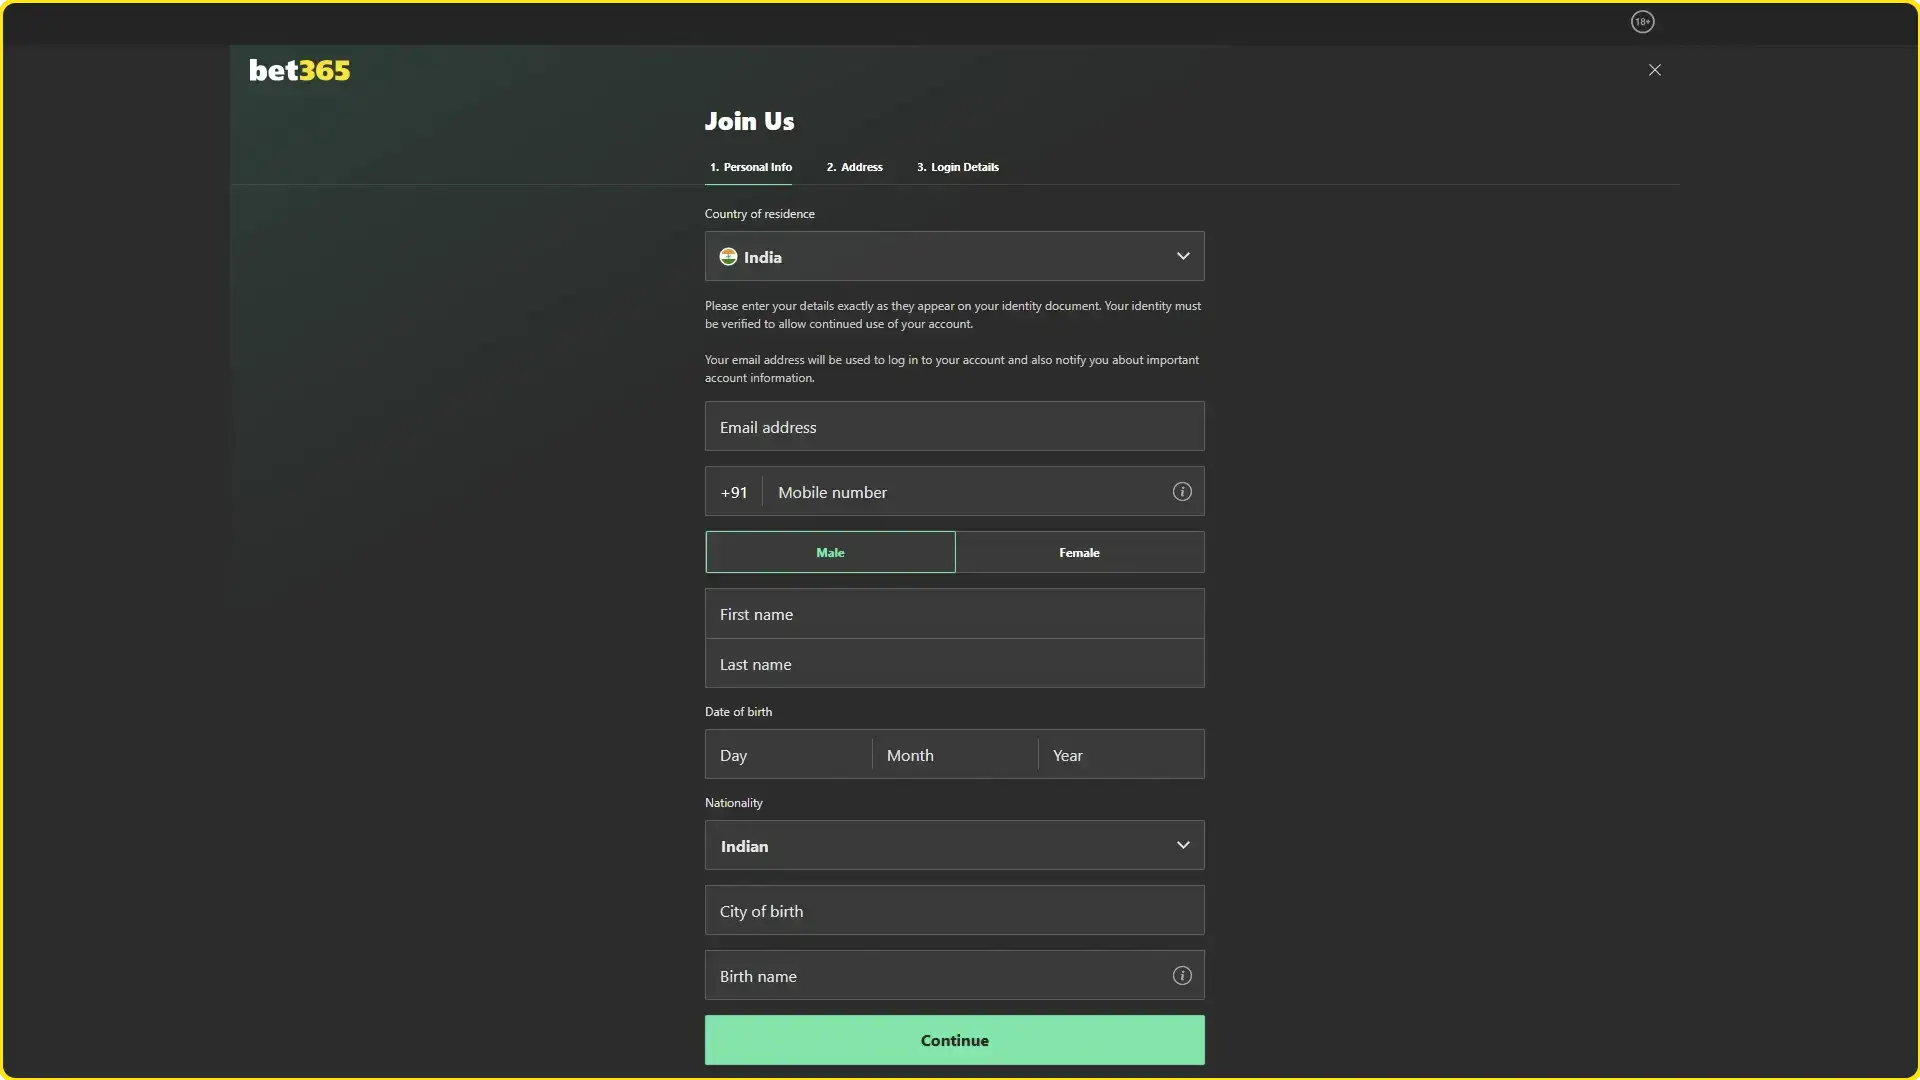1920x1080 pixels.
Task: Expand Nationality dropdown showing Indian
Action: [954, 846]
